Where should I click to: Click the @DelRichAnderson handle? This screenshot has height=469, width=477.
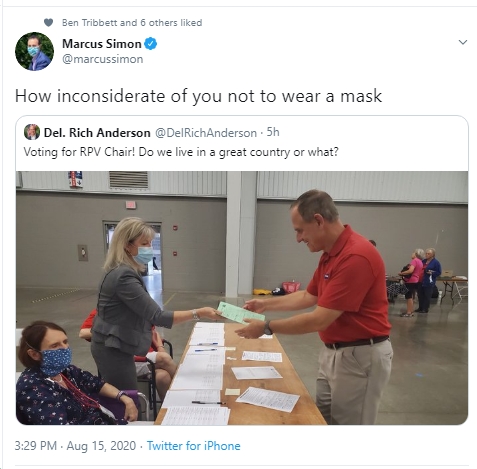click(x=206, y=133)
